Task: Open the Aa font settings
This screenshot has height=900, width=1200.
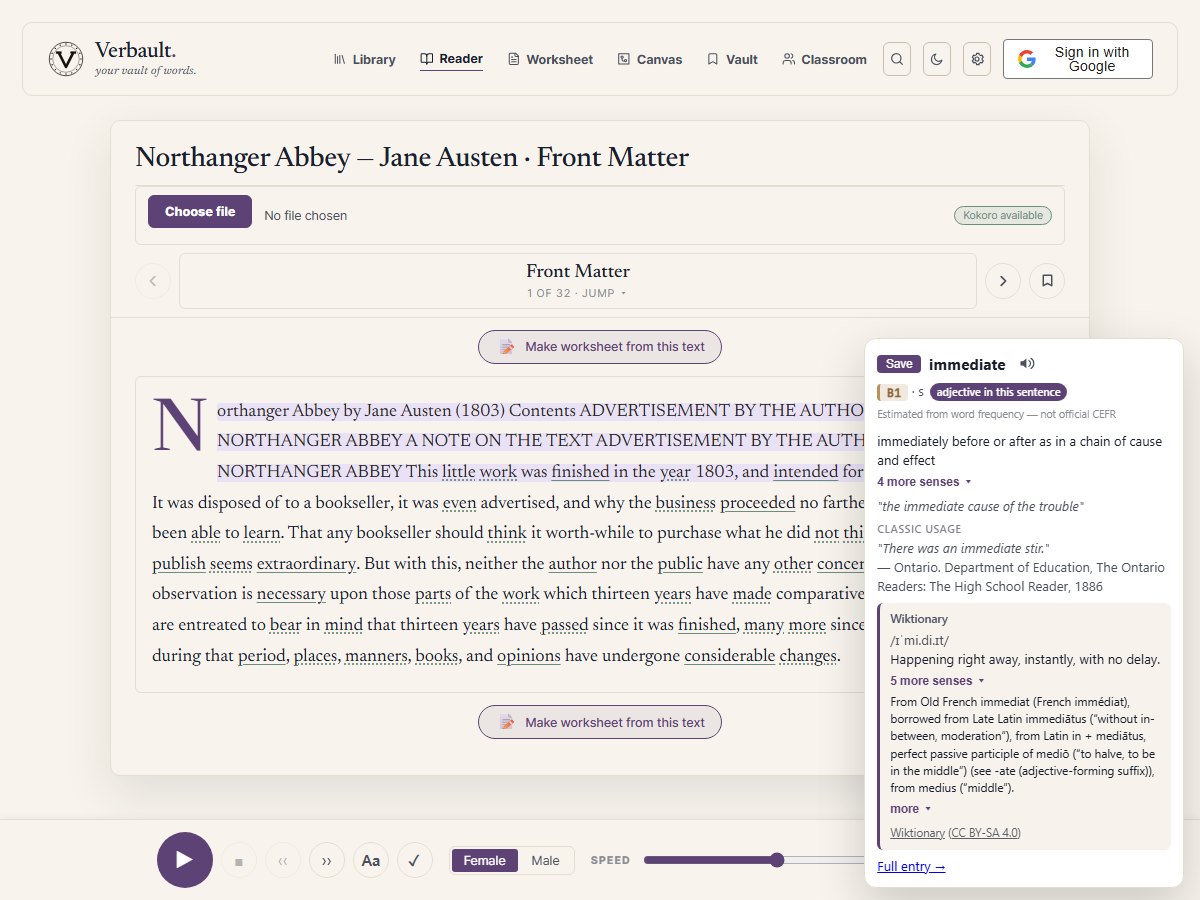Action: tap(371, 860)
